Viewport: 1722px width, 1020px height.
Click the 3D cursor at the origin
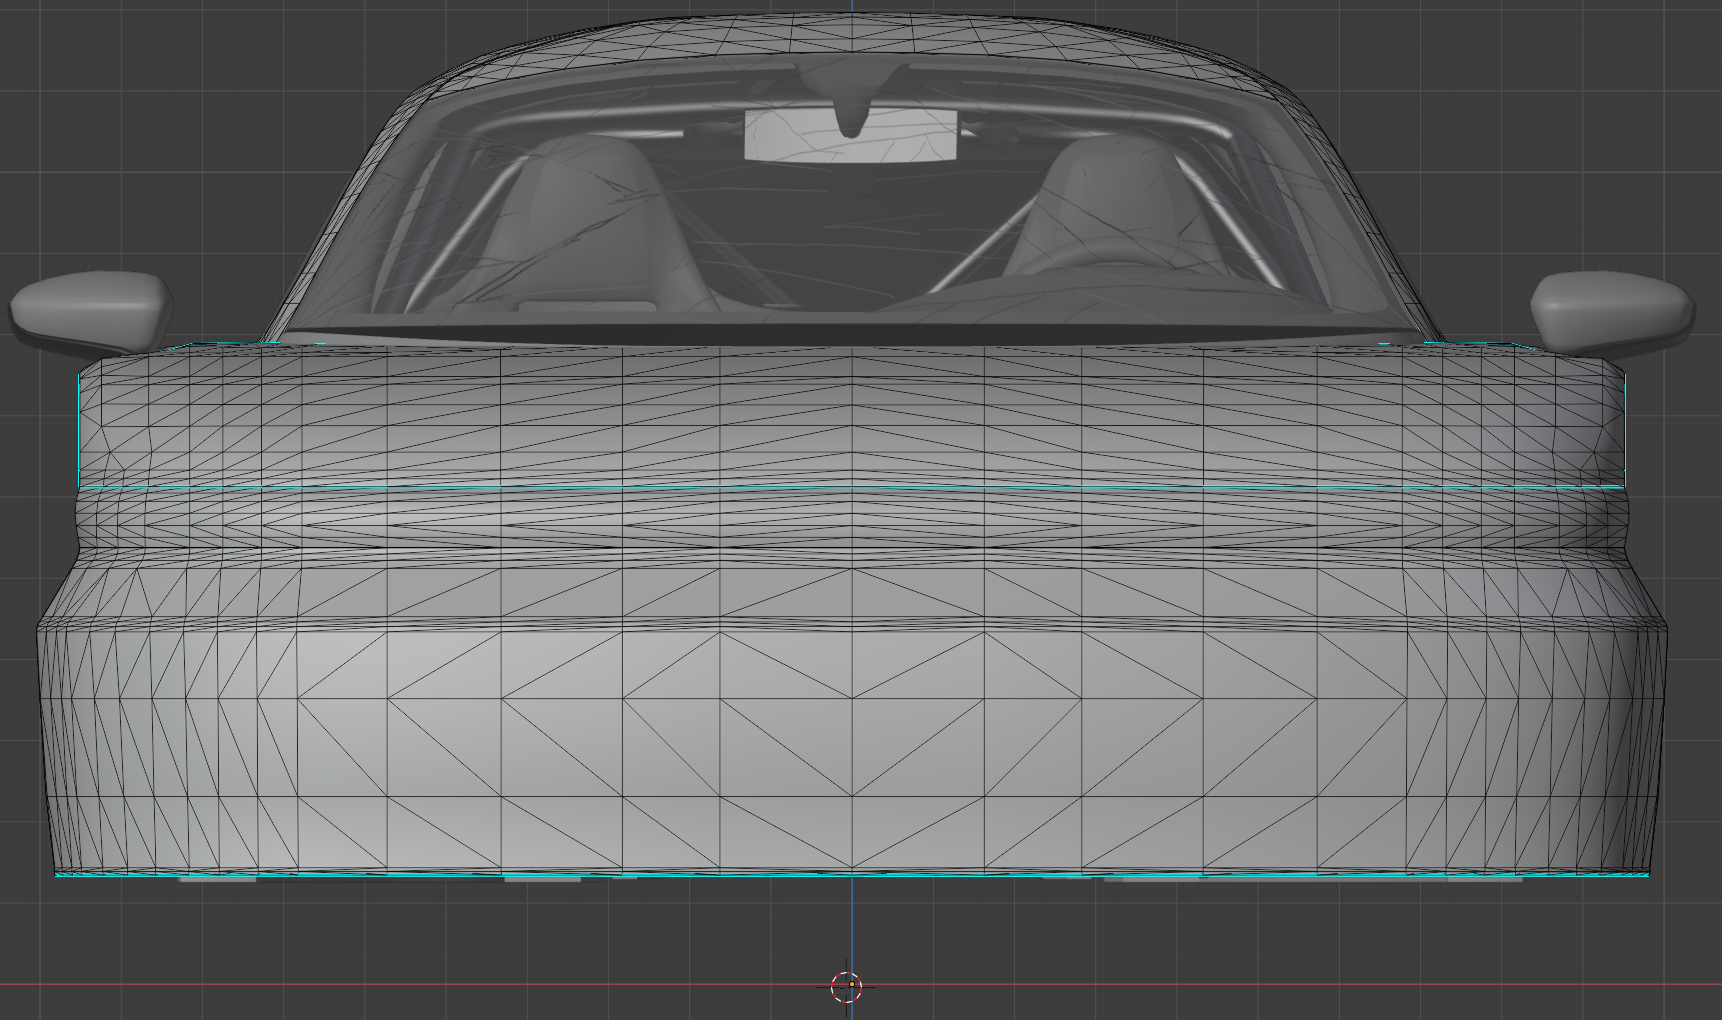pos(847,986)
